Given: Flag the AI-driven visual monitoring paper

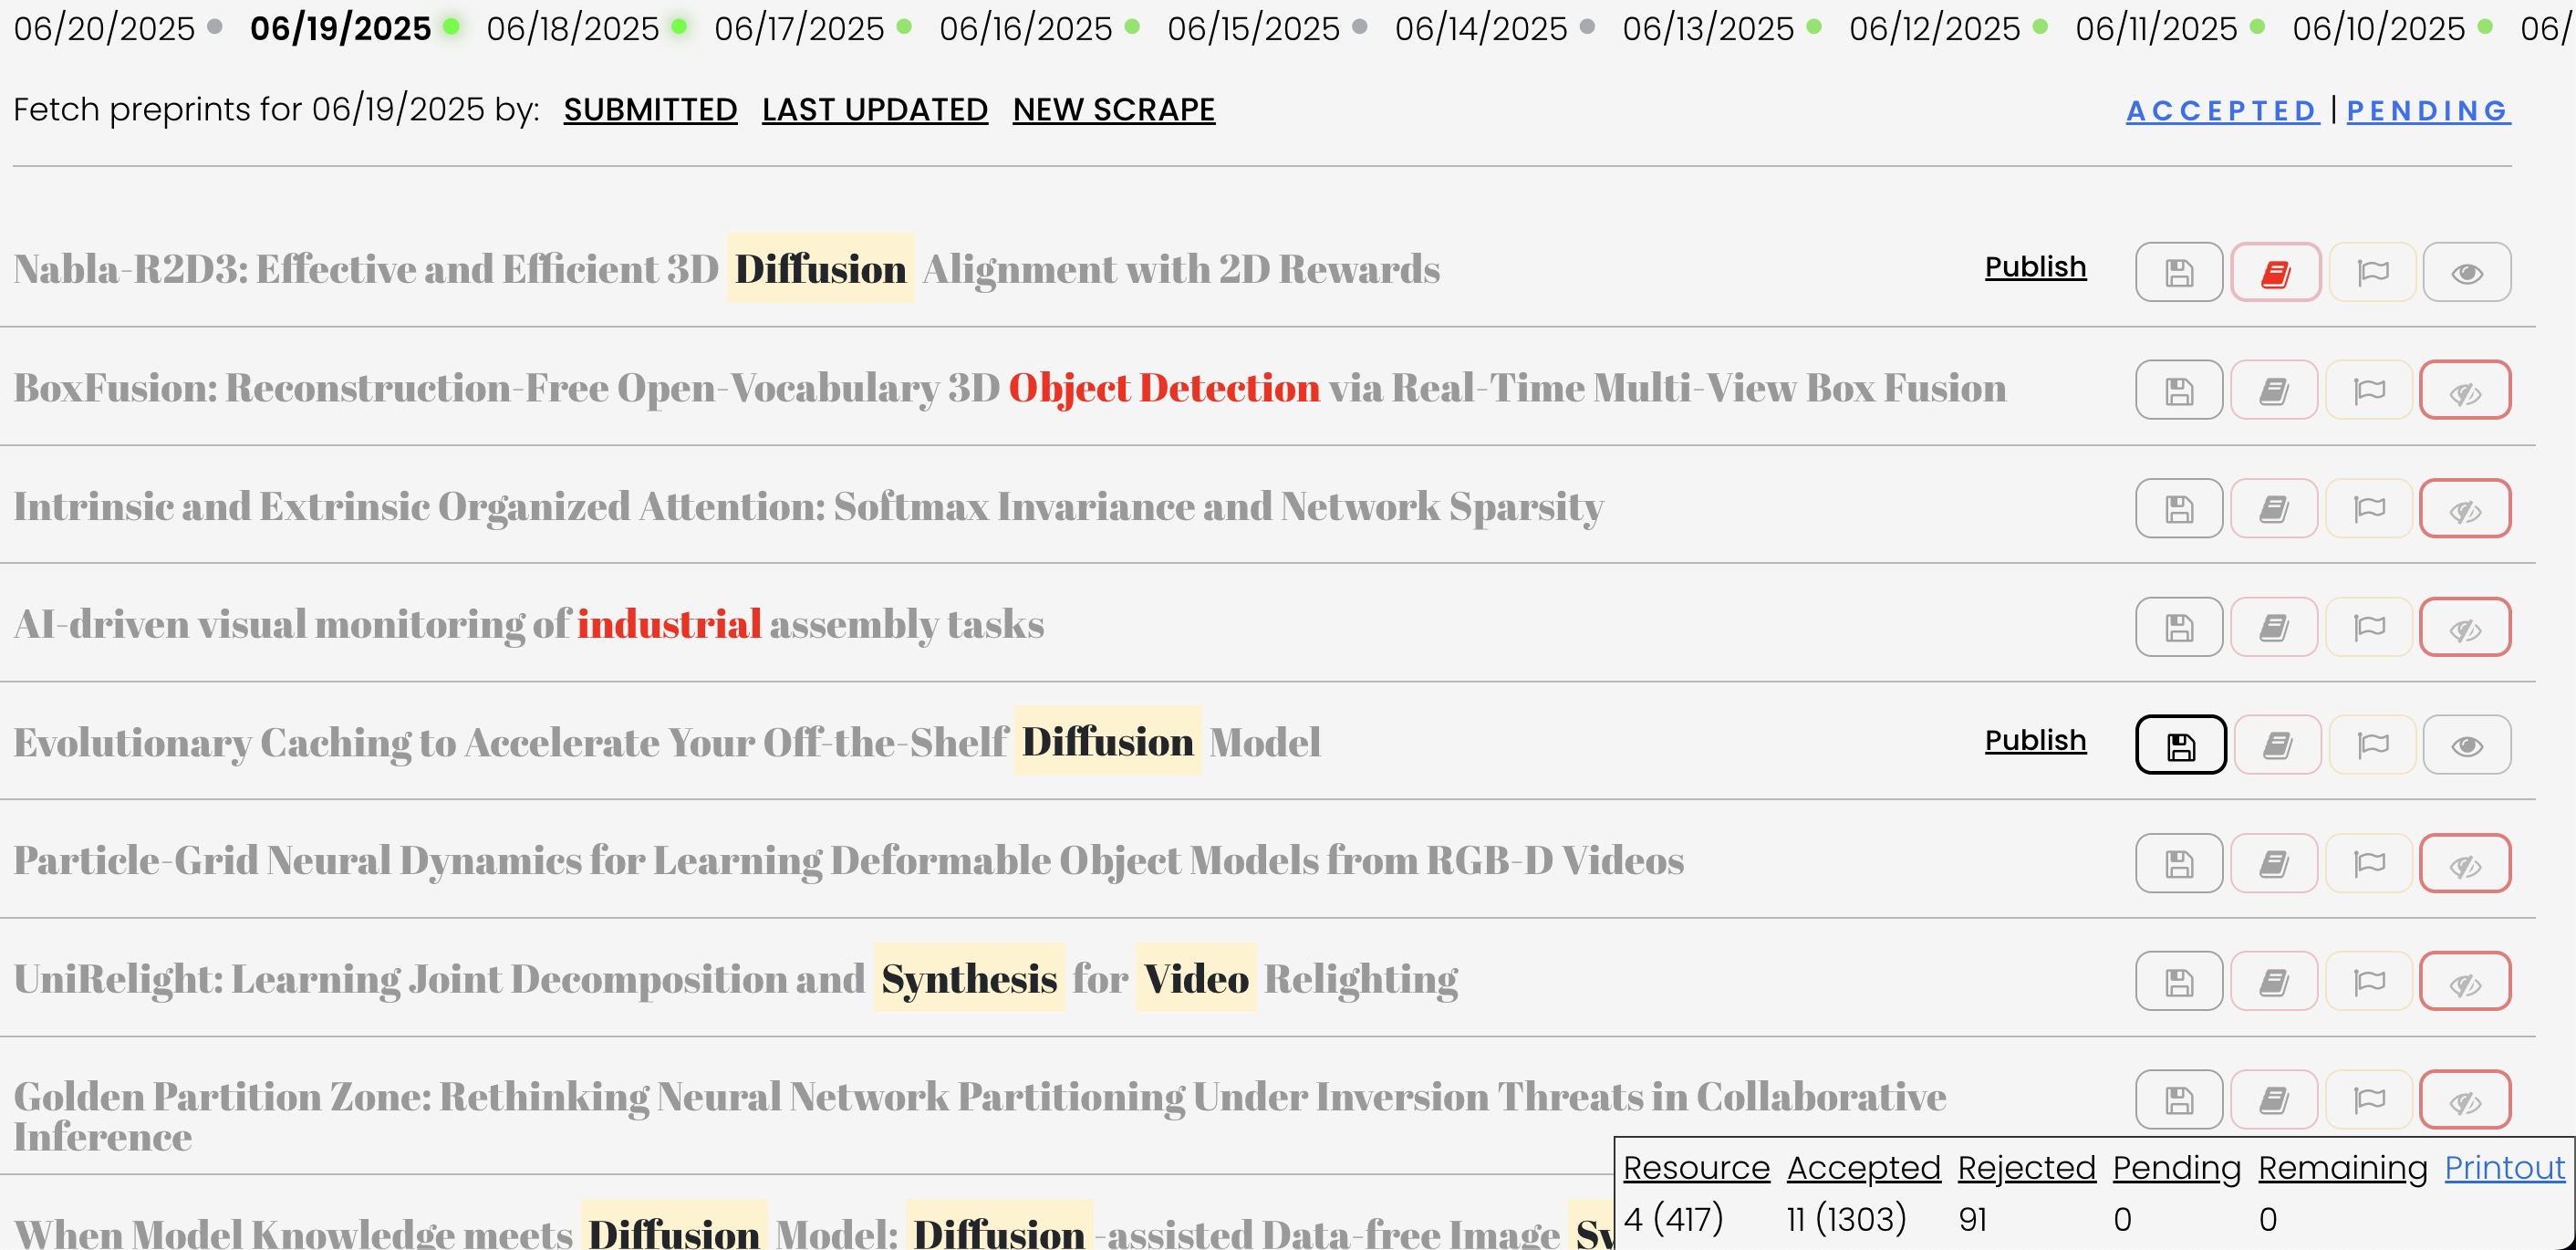Looking at the screenshot, I should click(2369, 627).
